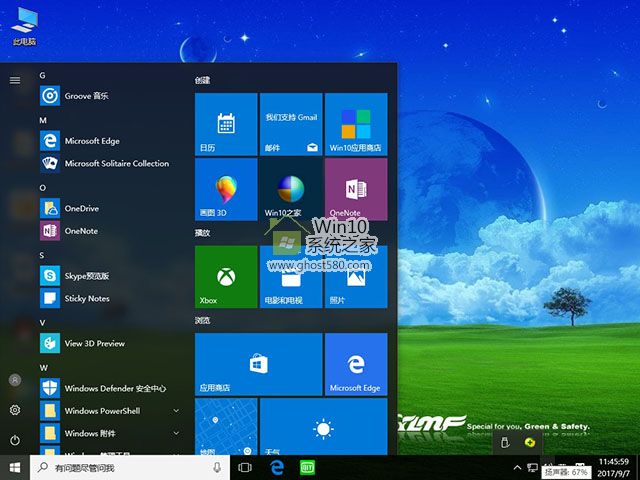The image size is (640, 480).
Task: Click the Windows Start button
Action: pyautogui.click(x=15, y=468)
